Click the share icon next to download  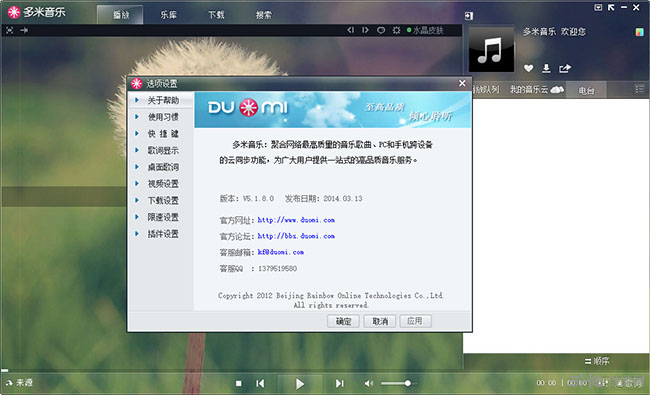pos(565,68)
